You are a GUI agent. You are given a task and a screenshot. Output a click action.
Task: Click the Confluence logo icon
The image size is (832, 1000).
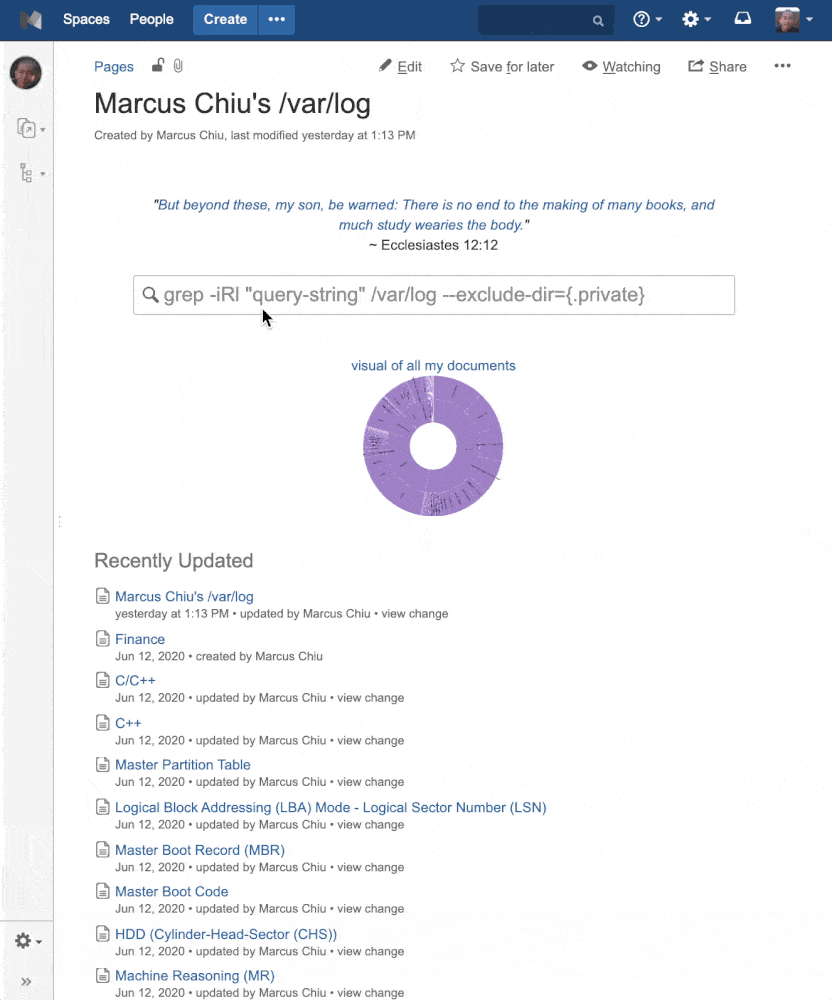click(x=31, y=20)
